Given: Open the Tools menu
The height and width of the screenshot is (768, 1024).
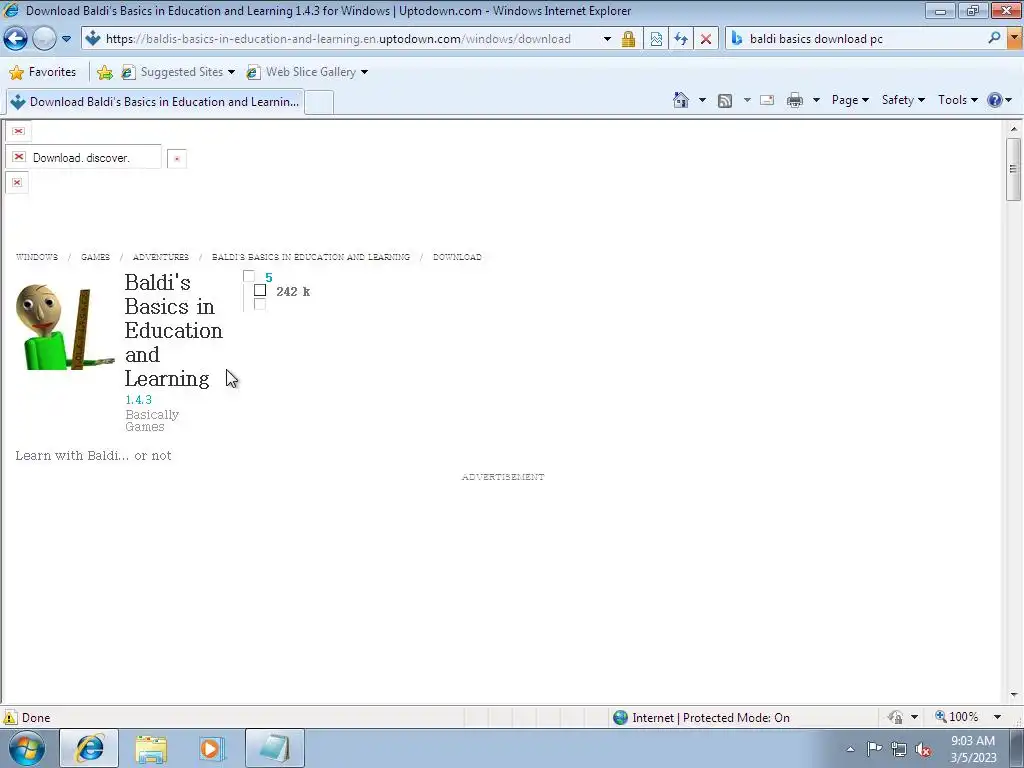Looking at the screenshot, I should point(957,100).
